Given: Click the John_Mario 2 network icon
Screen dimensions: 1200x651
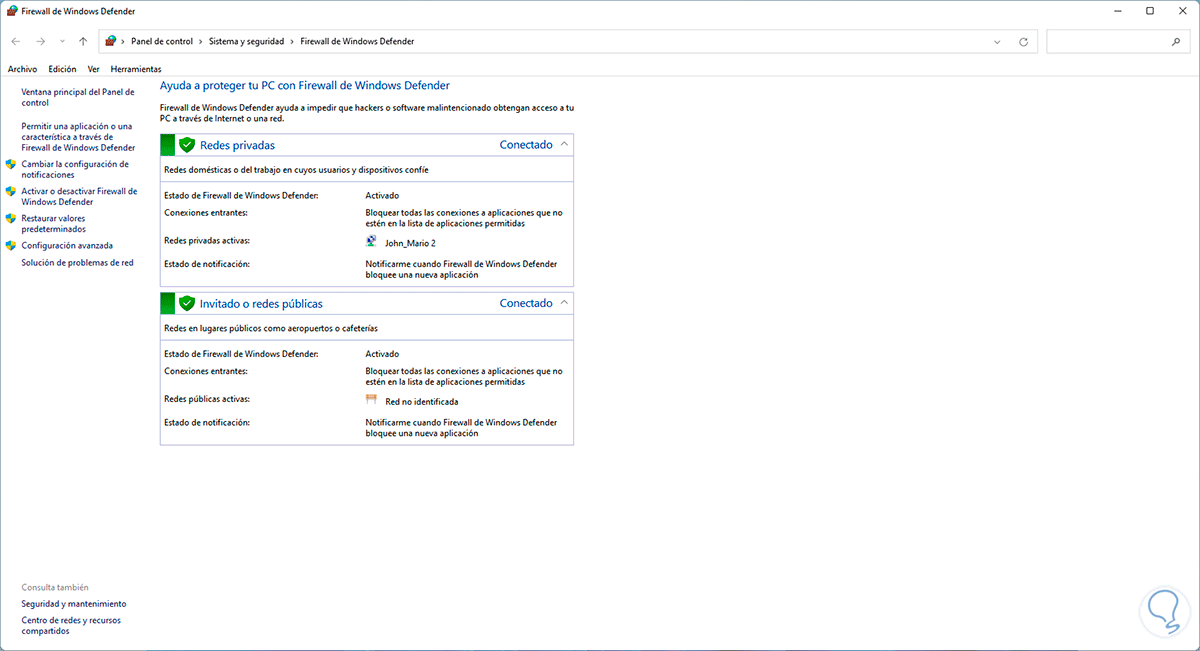Looking at the screenshot, I should 373,242.
